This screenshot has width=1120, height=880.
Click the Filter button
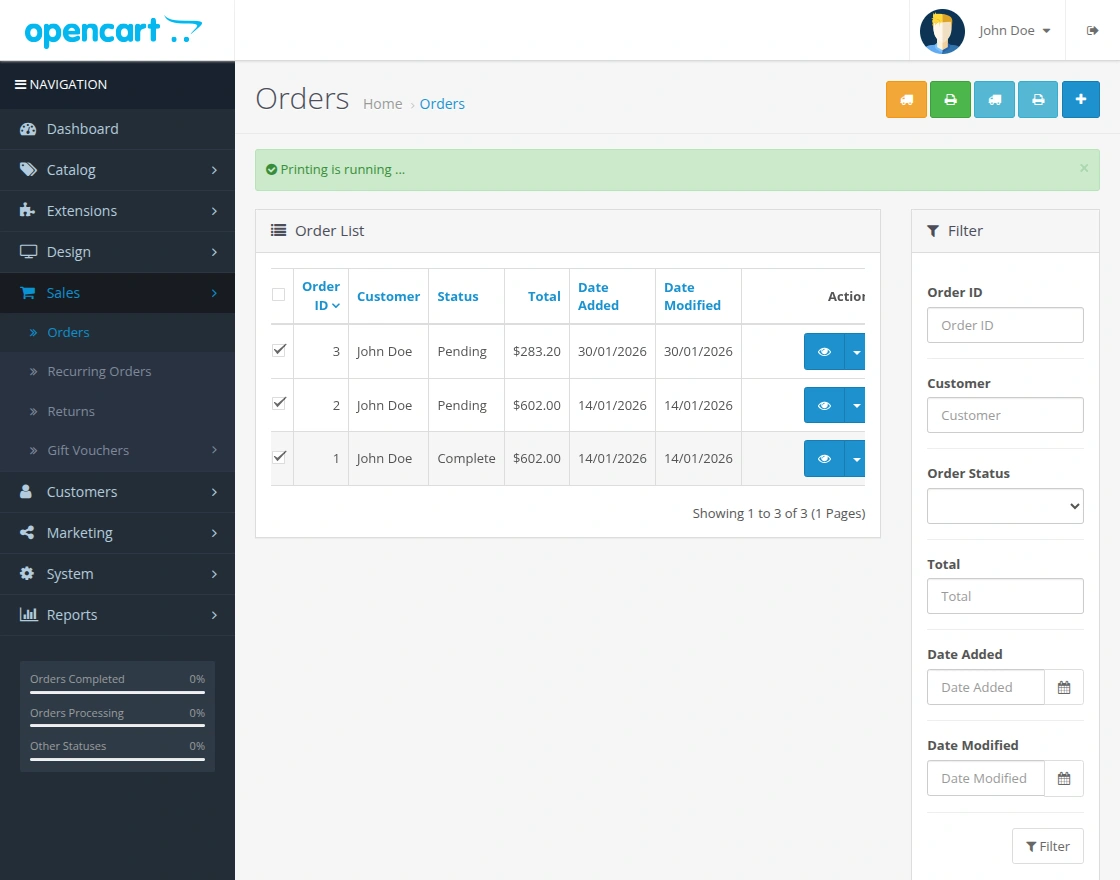[1047, 846]
